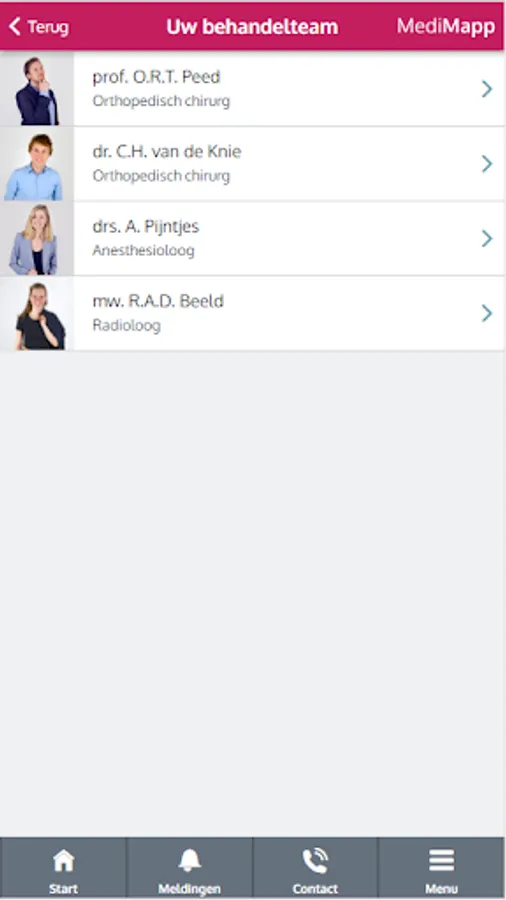Expand chevron for mw. R.A.D. Beeld
506x900 pixels.
point(486,313)
